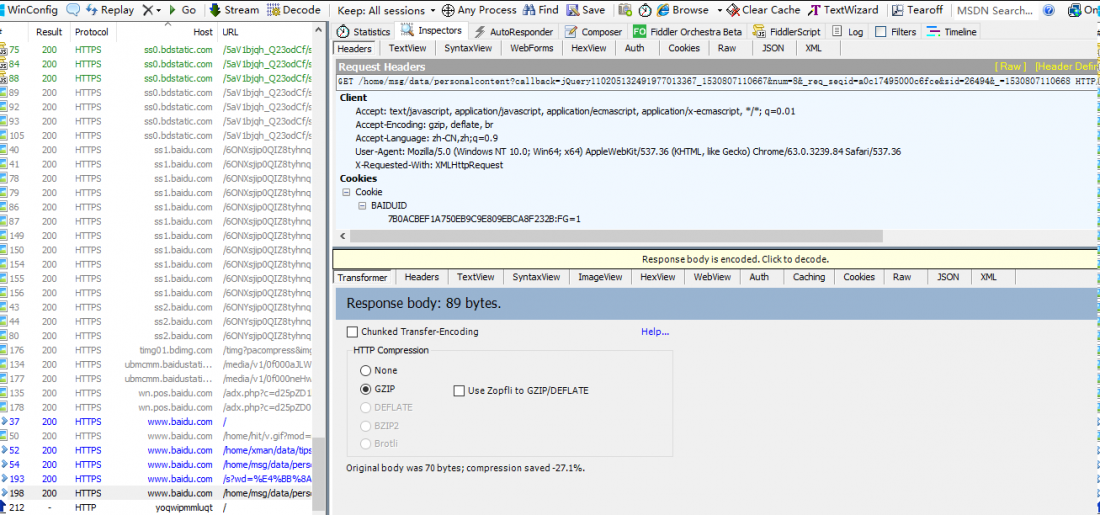Toggle Stream mode in toolbar

click(234, 10)
